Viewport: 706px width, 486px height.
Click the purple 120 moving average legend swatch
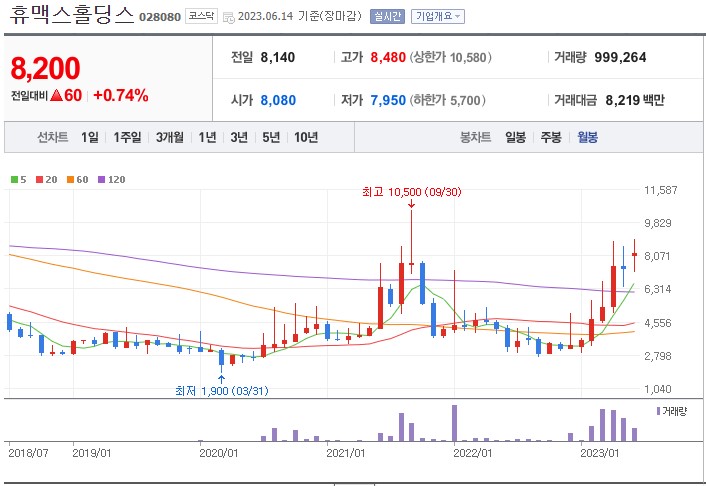[x=102, y=180]
